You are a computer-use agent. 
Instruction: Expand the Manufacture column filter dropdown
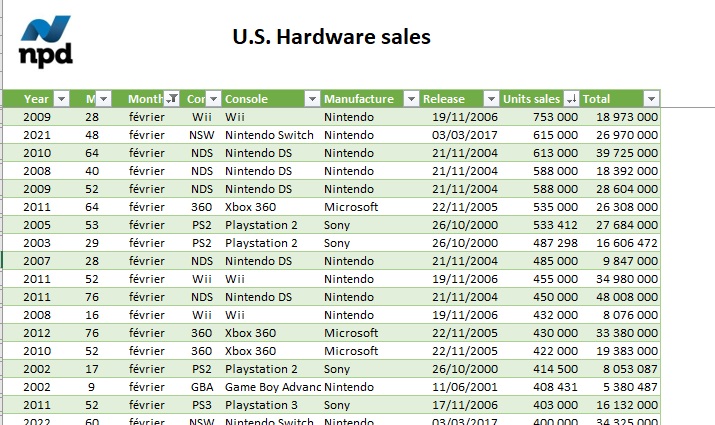(411, 98)
